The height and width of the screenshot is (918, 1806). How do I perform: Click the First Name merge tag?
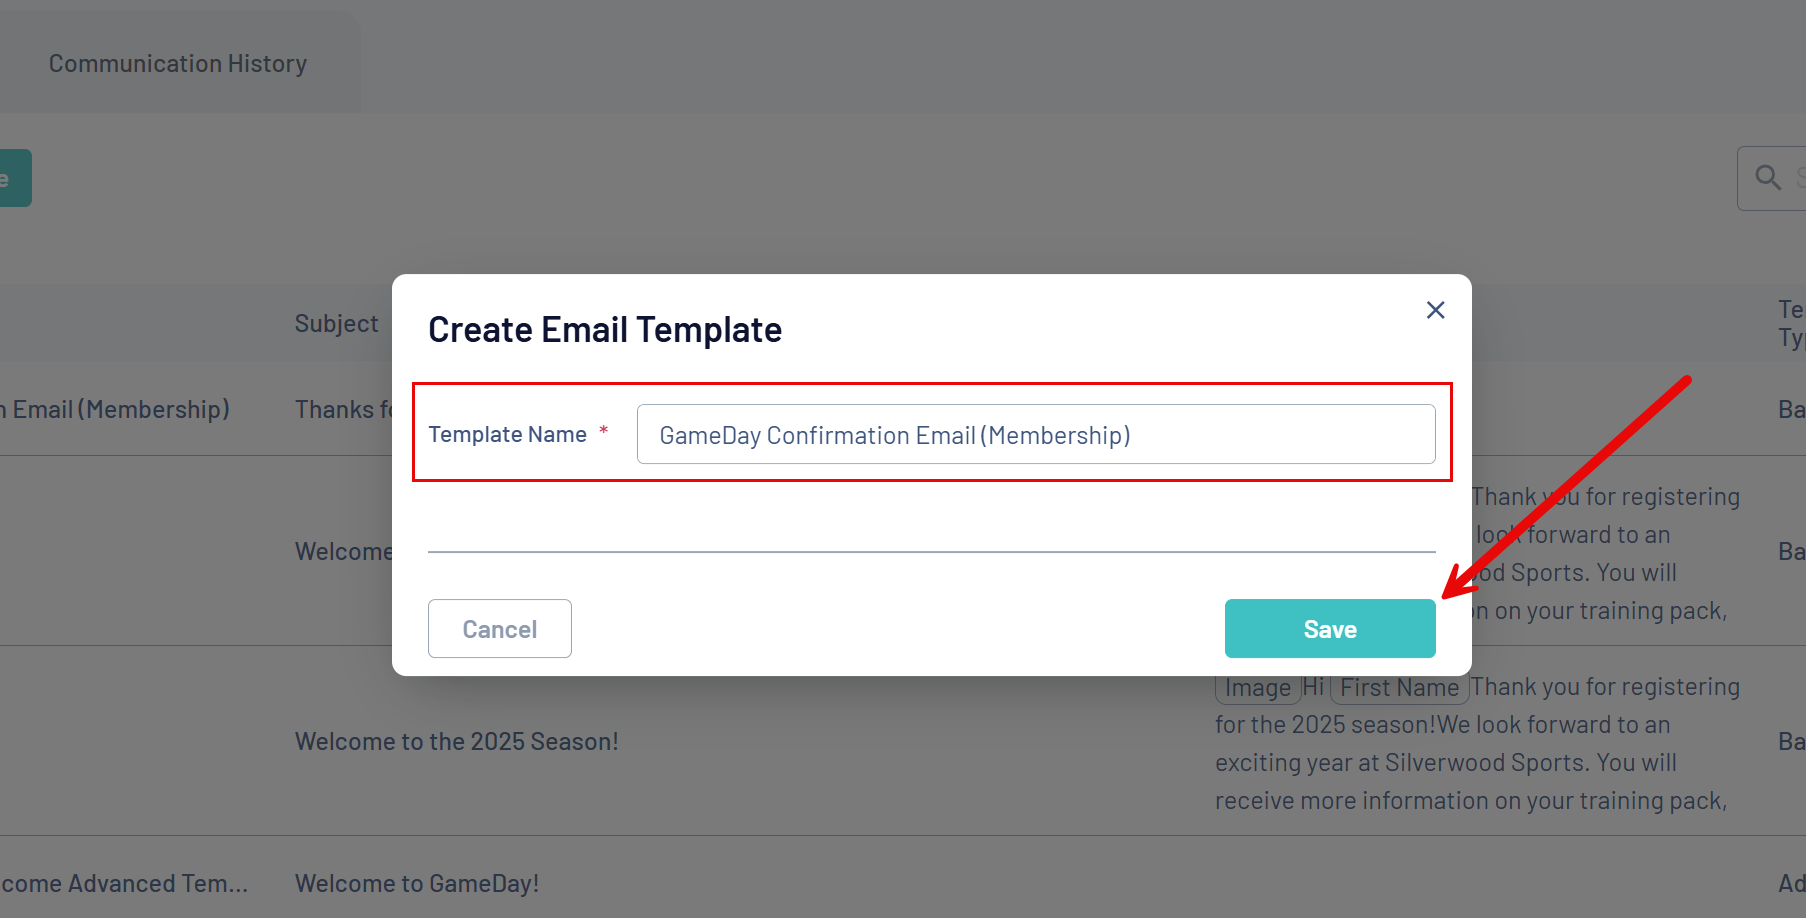click(1398, 688)
